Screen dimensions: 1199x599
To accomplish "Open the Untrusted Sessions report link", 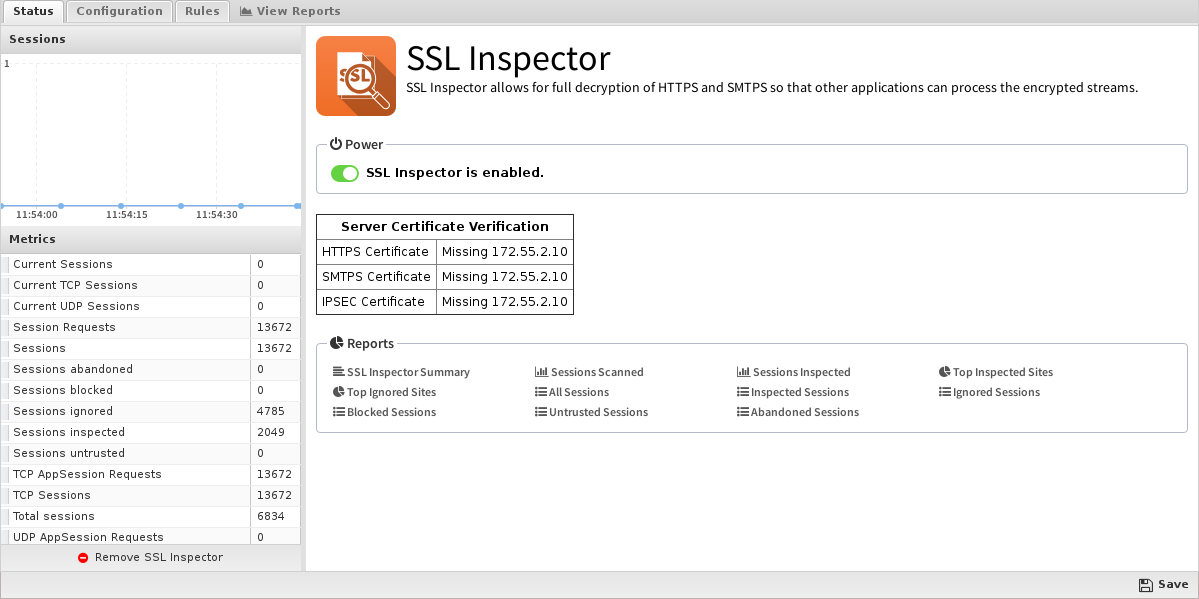I will point(591,412).
